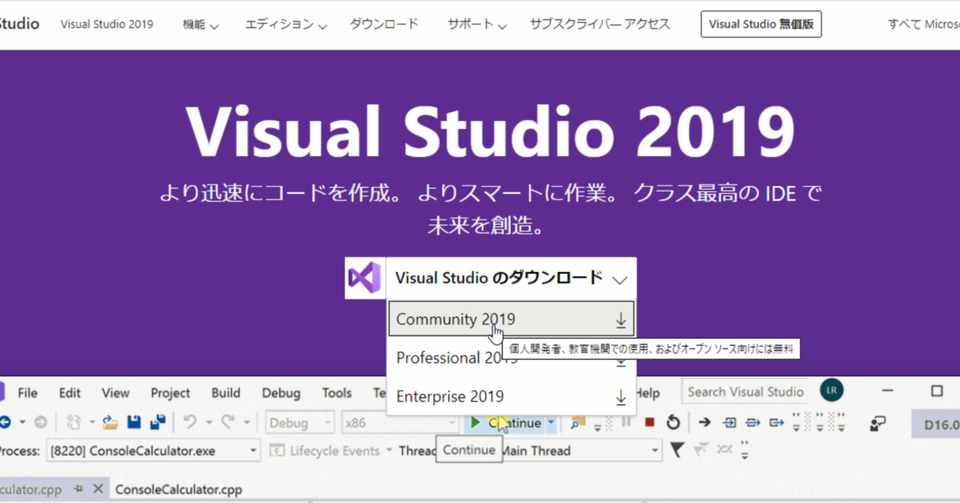
Task: Pause debugging with the Break All icon
Action: click(x=626, y=422)
